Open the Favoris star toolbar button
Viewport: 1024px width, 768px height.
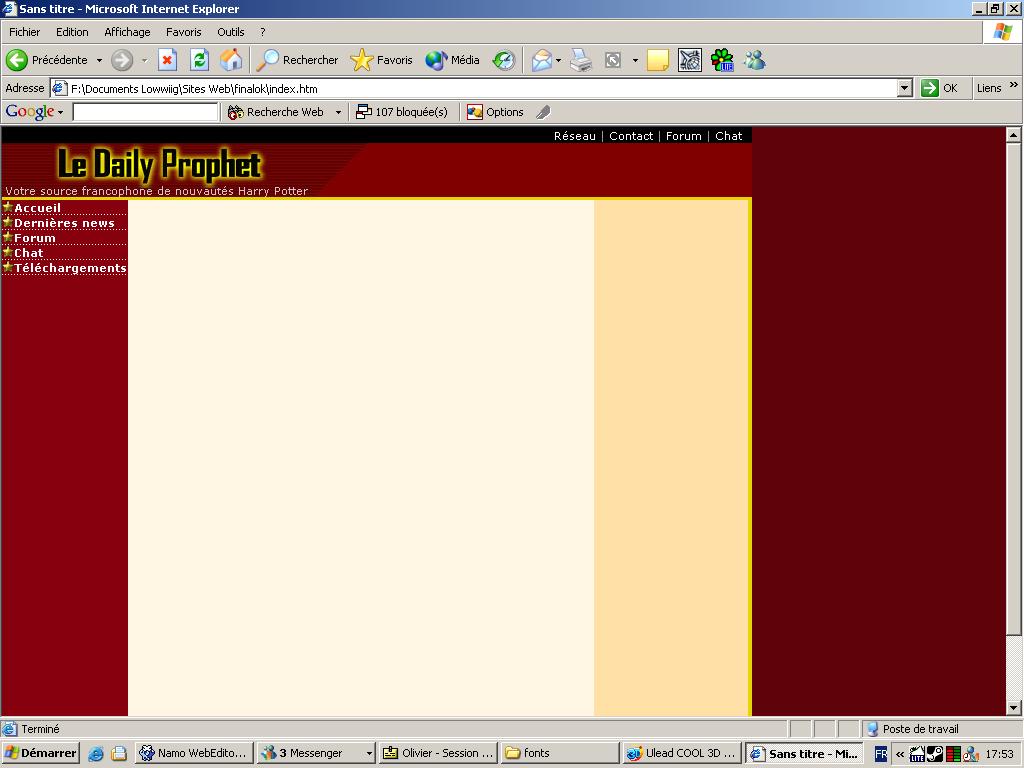pos(381,60)
